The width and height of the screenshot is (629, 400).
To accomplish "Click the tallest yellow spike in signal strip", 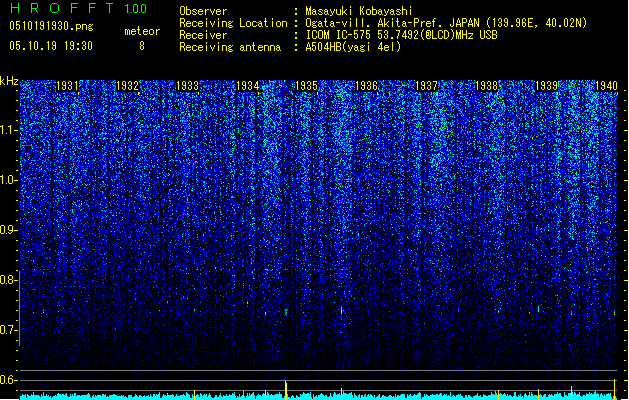I will 286,390.
